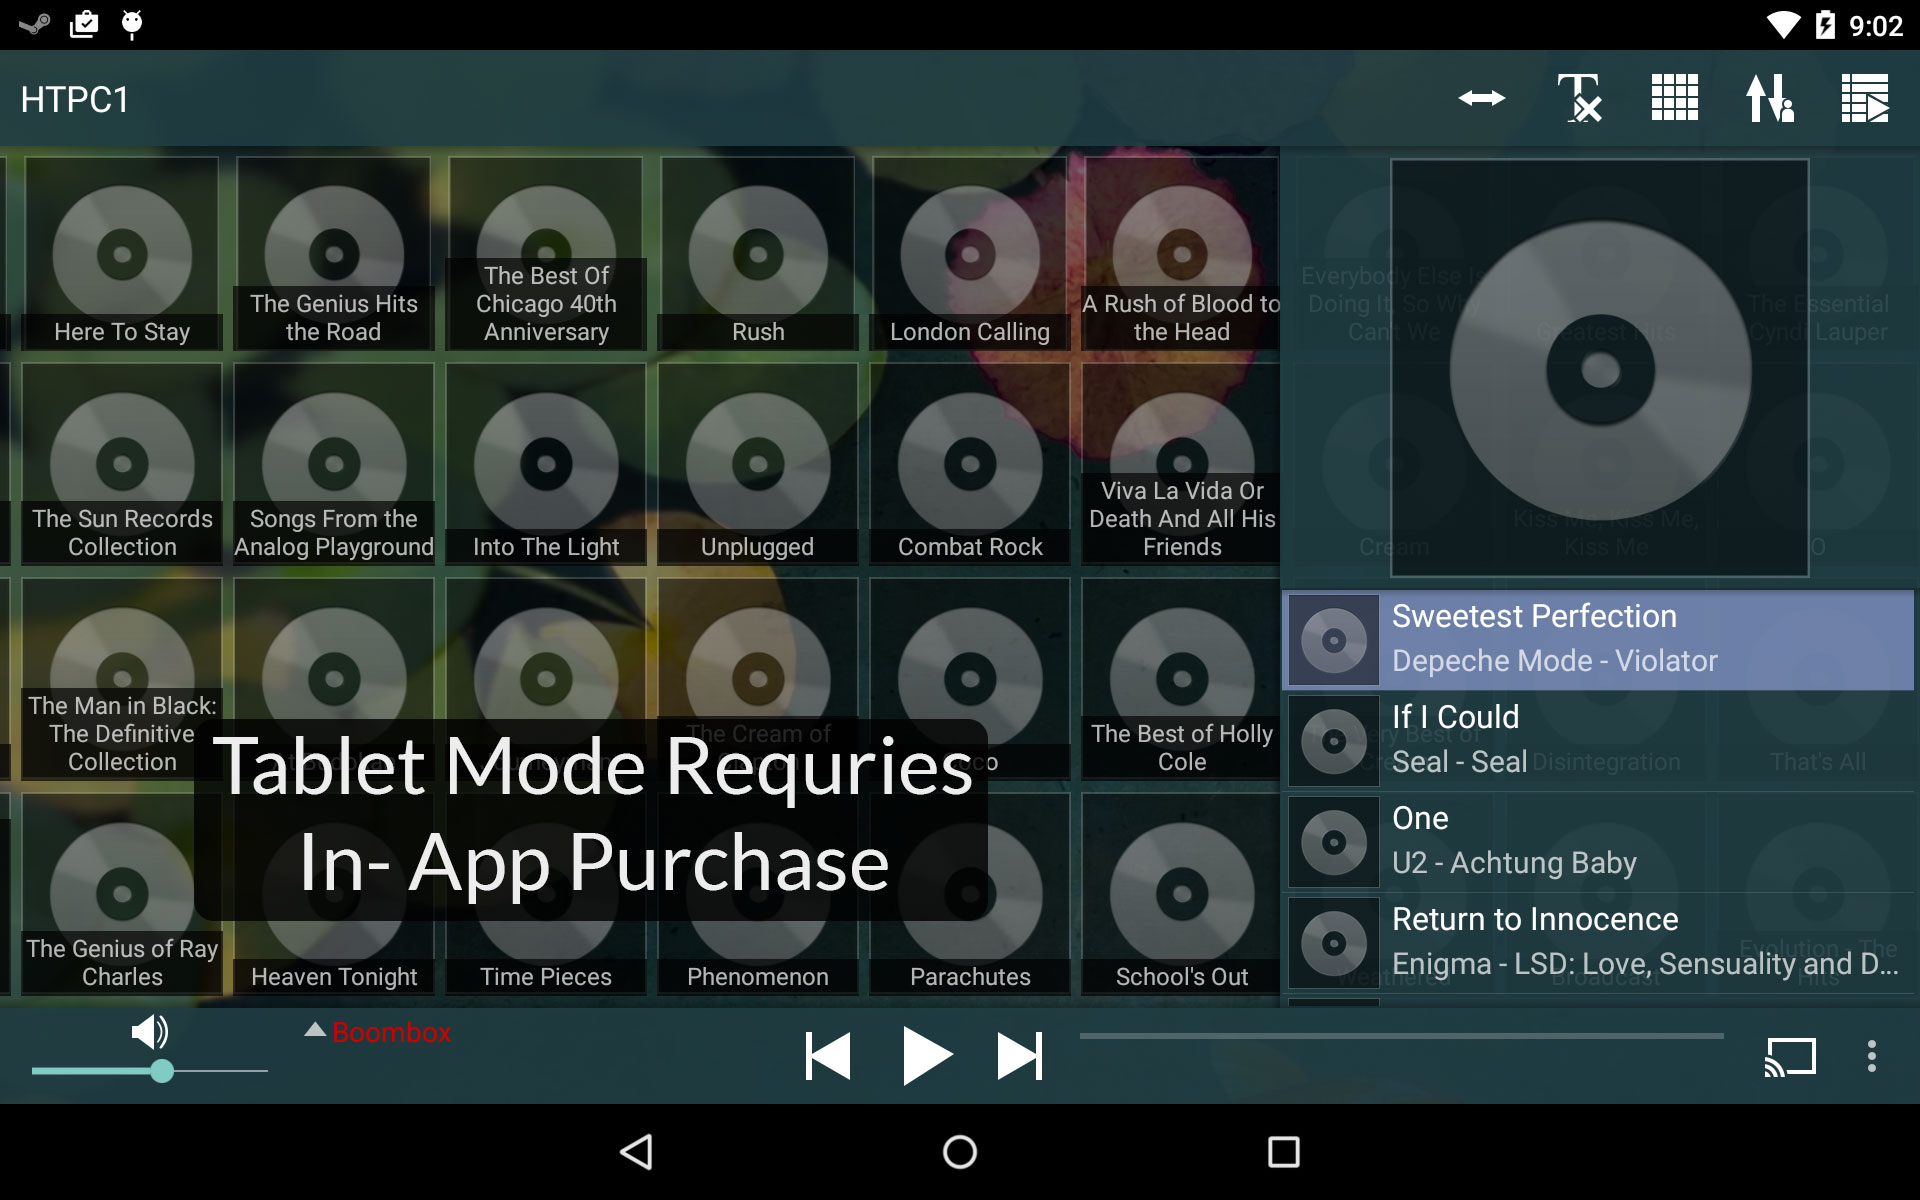1920x1200 pixels.
Task: Tap the disc icon beside One
Action: click(1334, 842)
